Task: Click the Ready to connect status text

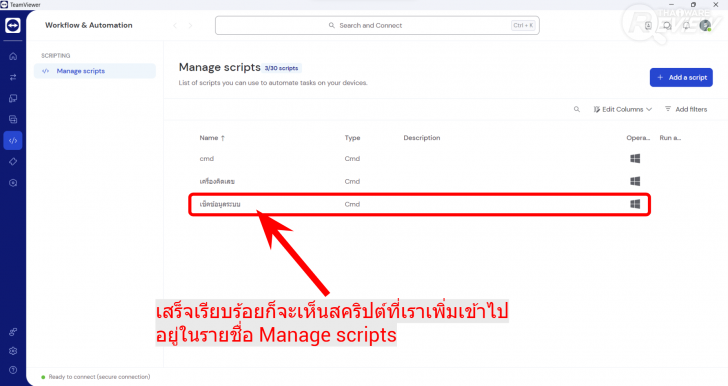Action: pyautogui.click(x=99, y=377)
